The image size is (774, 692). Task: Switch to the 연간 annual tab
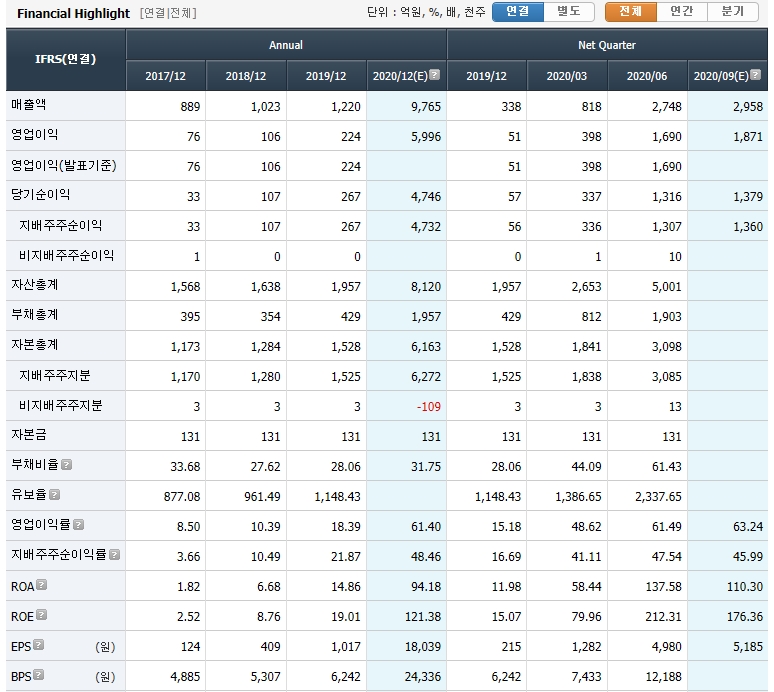[682, 11]
